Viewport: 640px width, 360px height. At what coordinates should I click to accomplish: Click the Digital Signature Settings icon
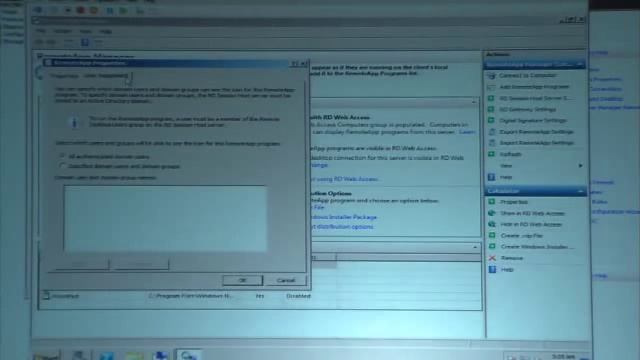tap(492, 120)
